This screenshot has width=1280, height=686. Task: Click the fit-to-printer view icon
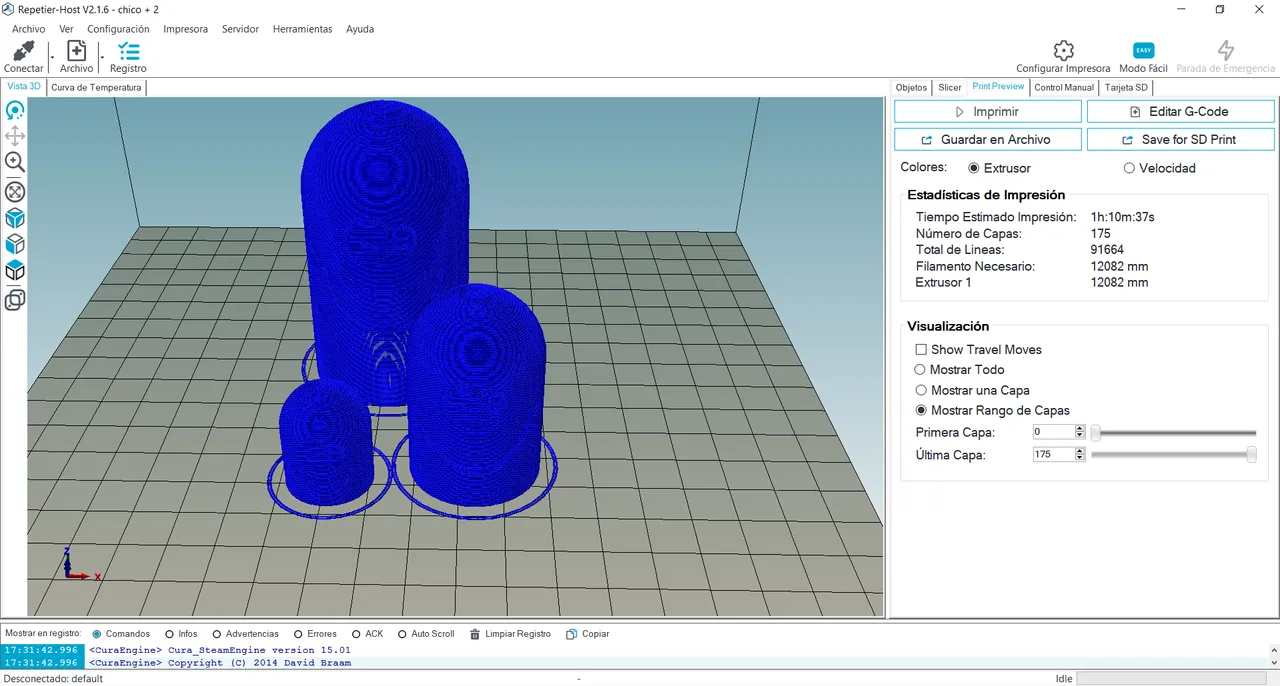[x=15, y=191]
